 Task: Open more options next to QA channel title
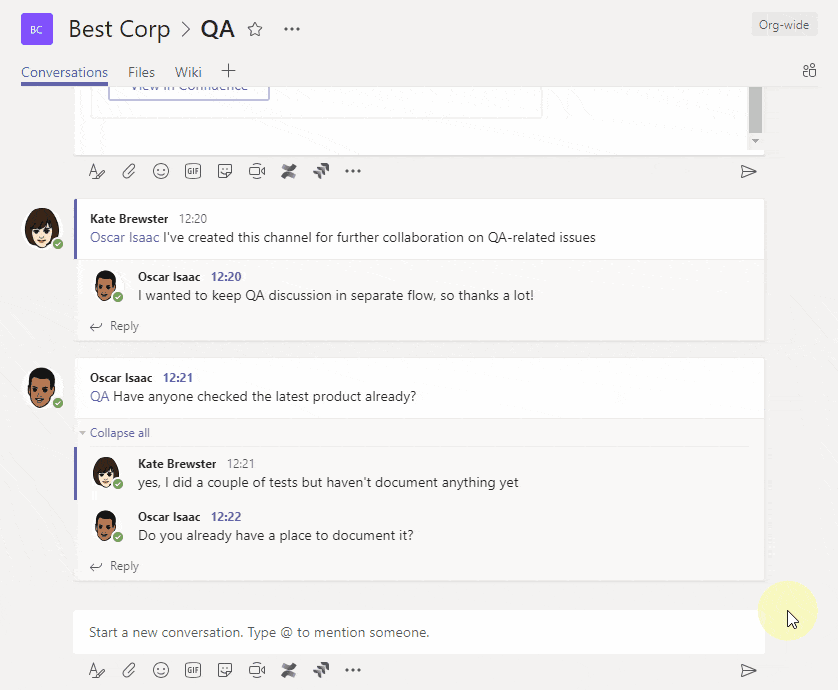click(x=292, y=29)
